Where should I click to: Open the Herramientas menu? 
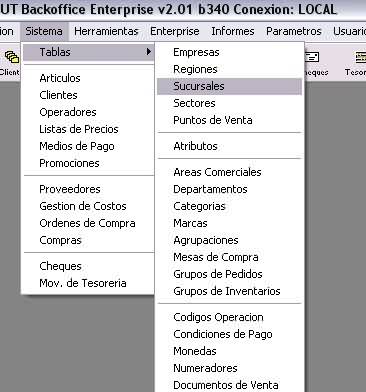click(x=106, y=31)
